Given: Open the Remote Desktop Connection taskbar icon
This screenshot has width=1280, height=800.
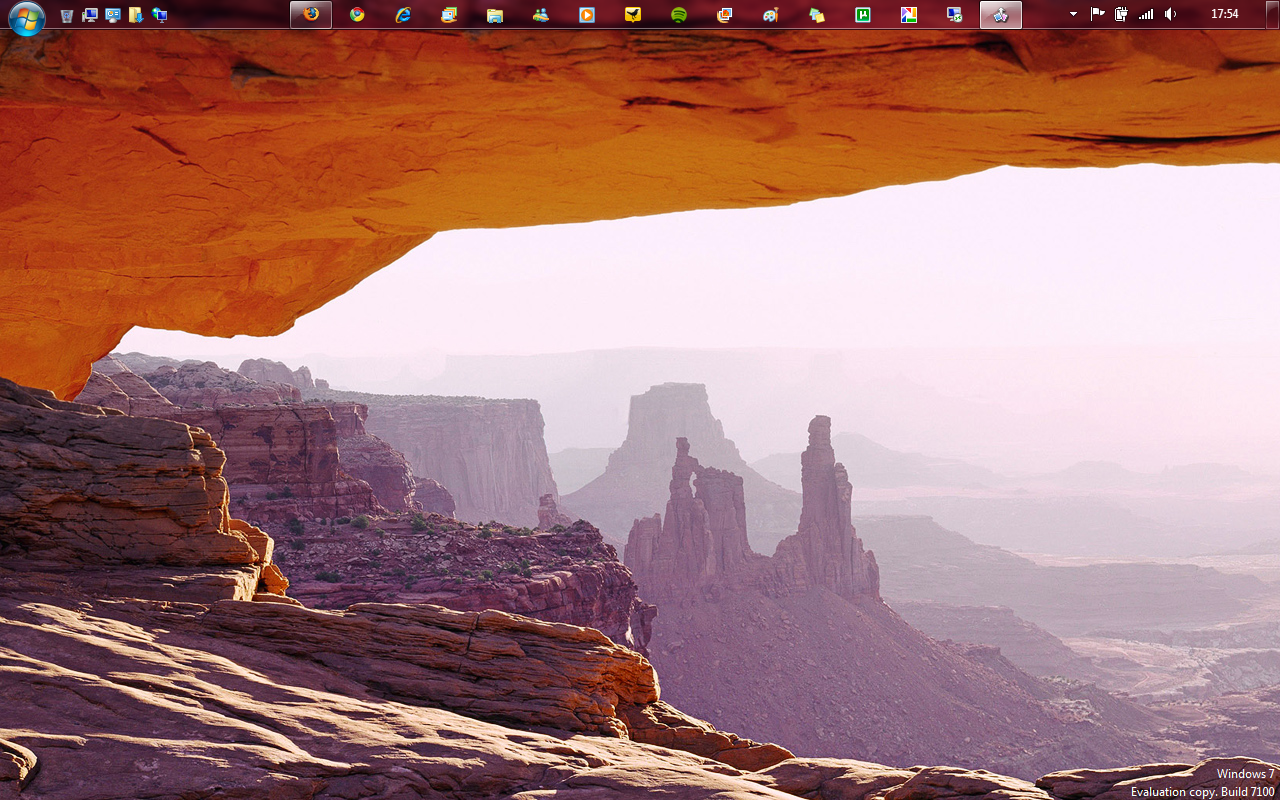Looking at the screenshot, I should [955, 14].
